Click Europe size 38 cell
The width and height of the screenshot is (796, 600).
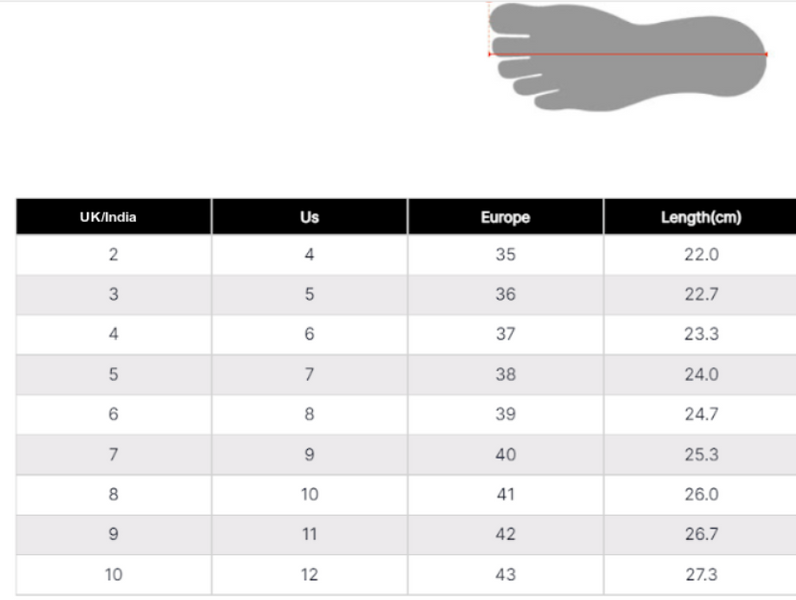click(505, 375)
